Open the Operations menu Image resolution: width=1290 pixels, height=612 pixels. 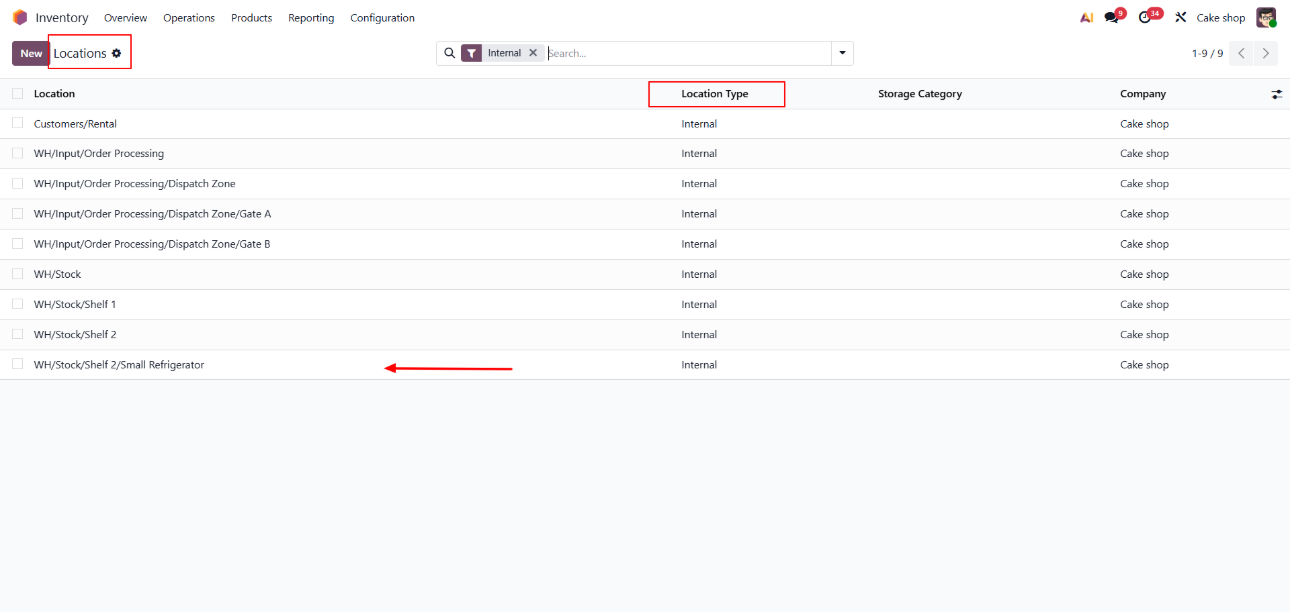point(189,18)
